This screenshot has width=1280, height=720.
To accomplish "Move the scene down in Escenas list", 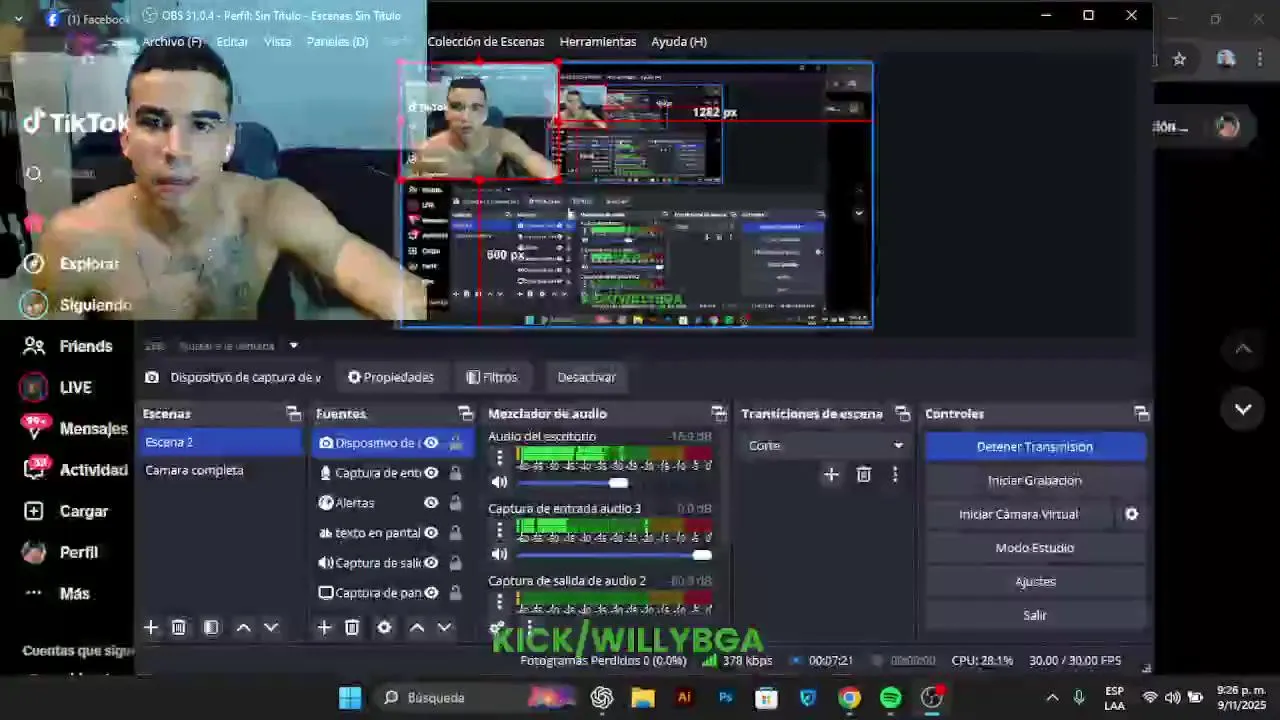I will coord(271,627).
